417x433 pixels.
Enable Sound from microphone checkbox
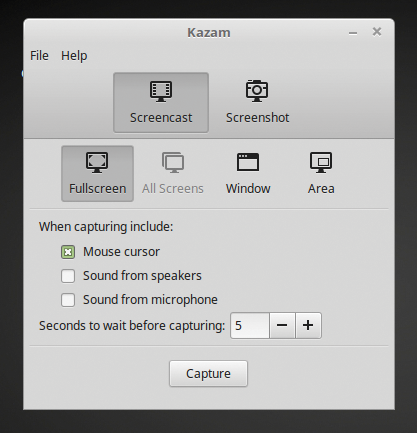68,300
